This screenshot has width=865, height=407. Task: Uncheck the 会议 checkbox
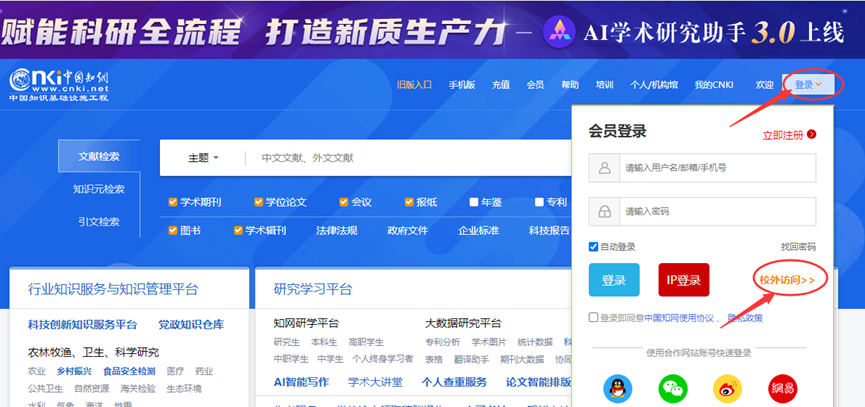pos(344,202)
